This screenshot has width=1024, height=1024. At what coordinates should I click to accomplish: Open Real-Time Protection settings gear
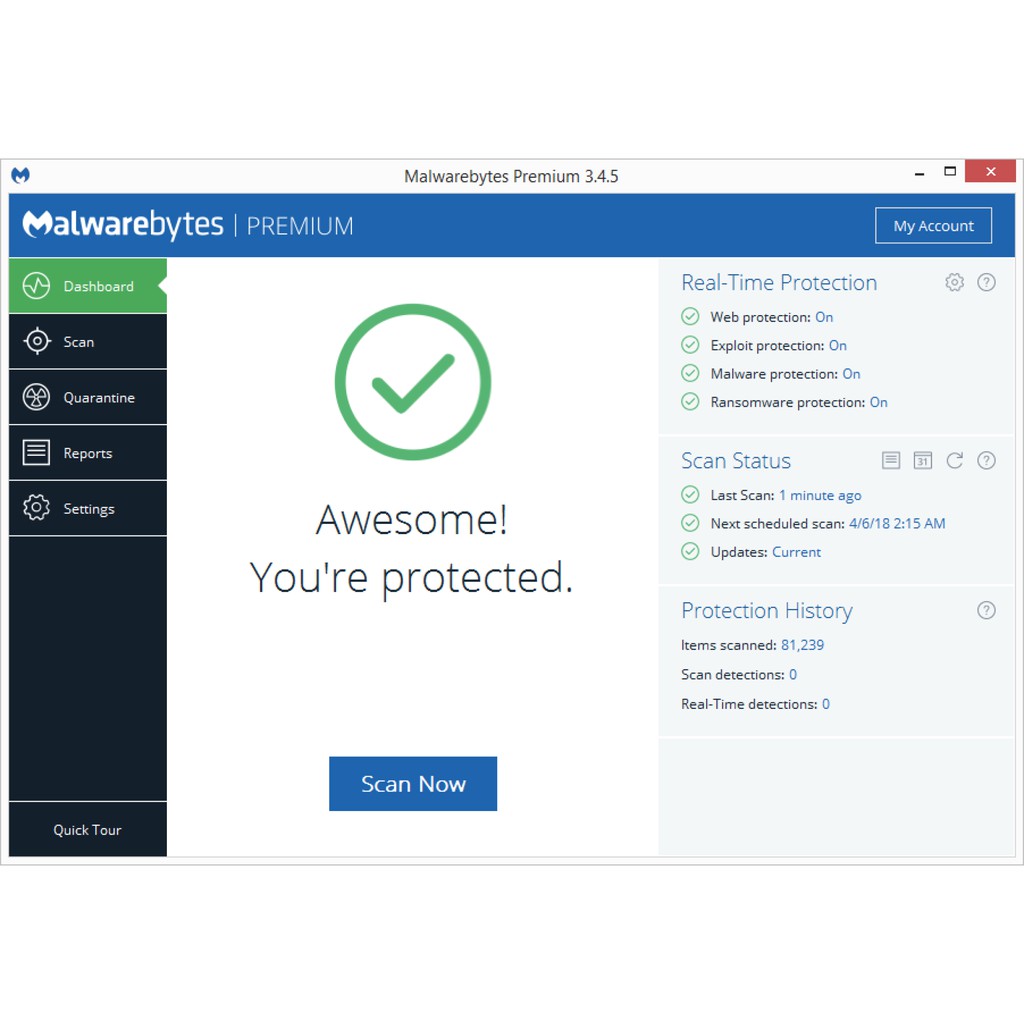954,282
